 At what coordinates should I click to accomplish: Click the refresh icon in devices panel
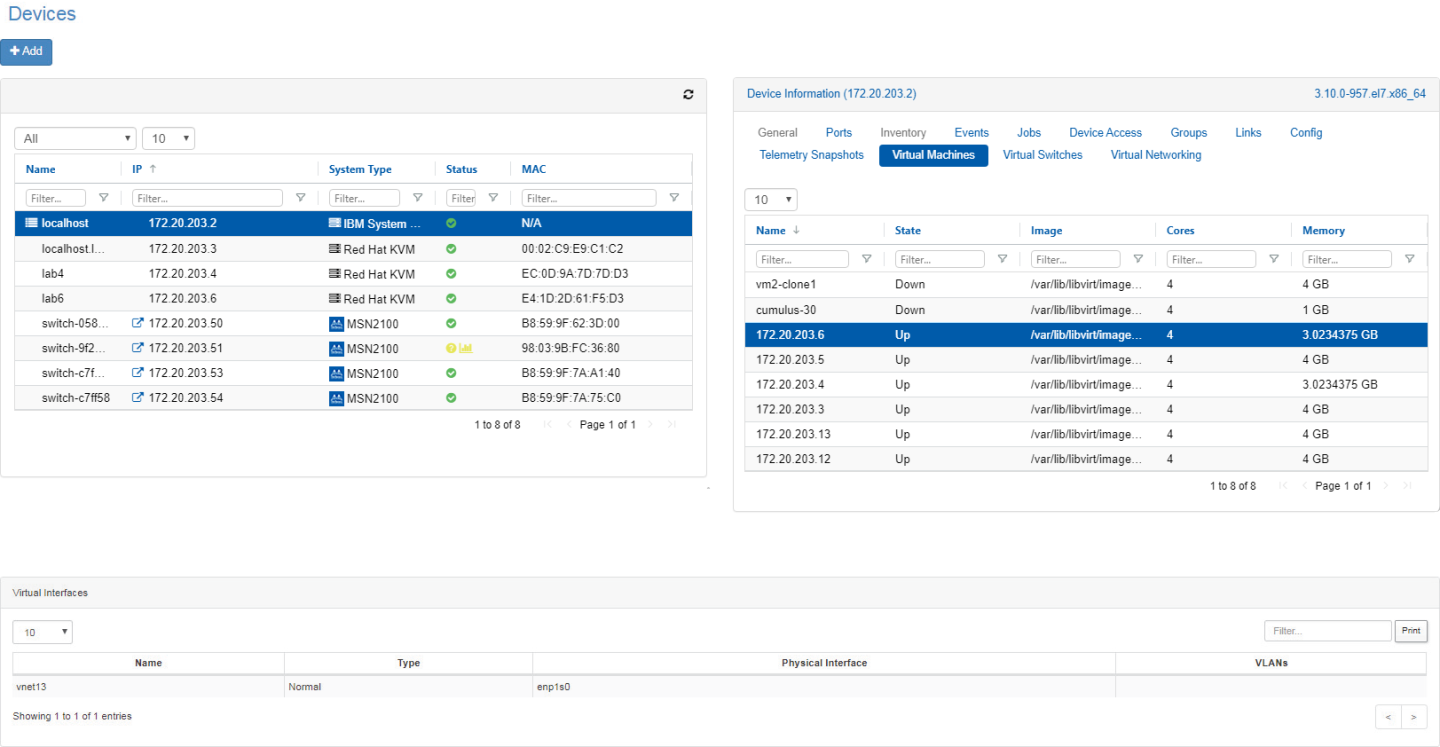tap(688, 94)
